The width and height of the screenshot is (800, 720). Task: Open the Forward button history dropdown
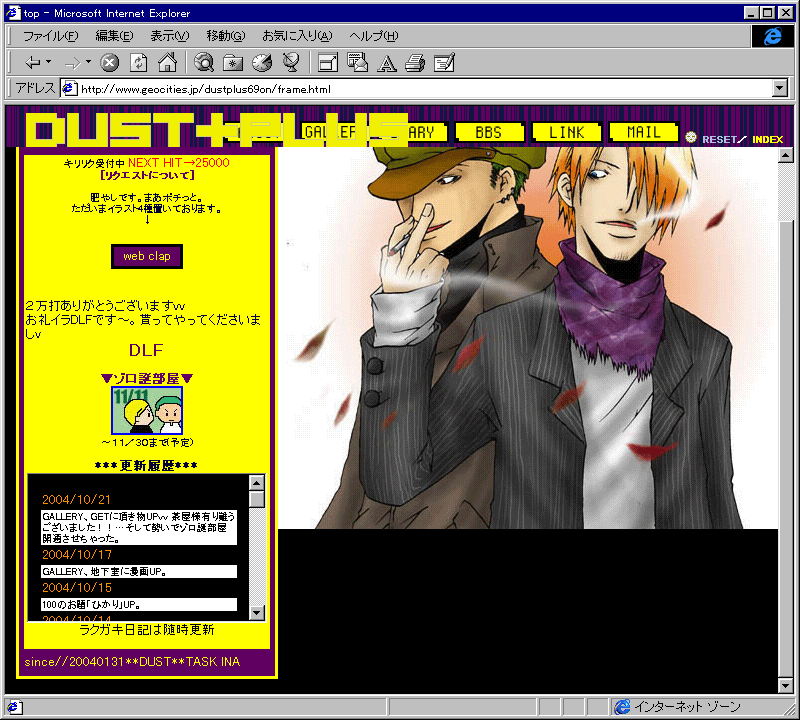point(88,62)
